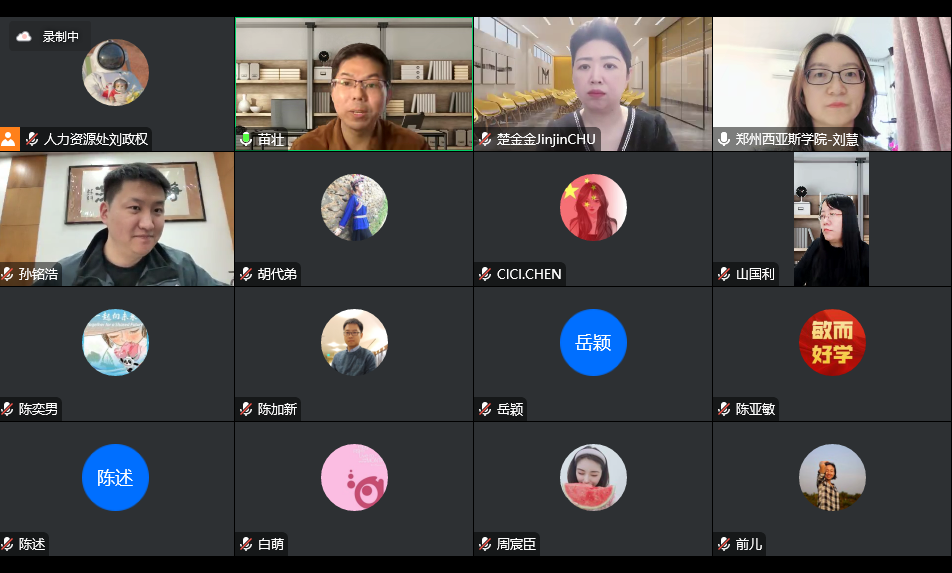Click the 陈加新 name label
The image size is (952, 573).
pyautogui.click(x=277, y=409)
